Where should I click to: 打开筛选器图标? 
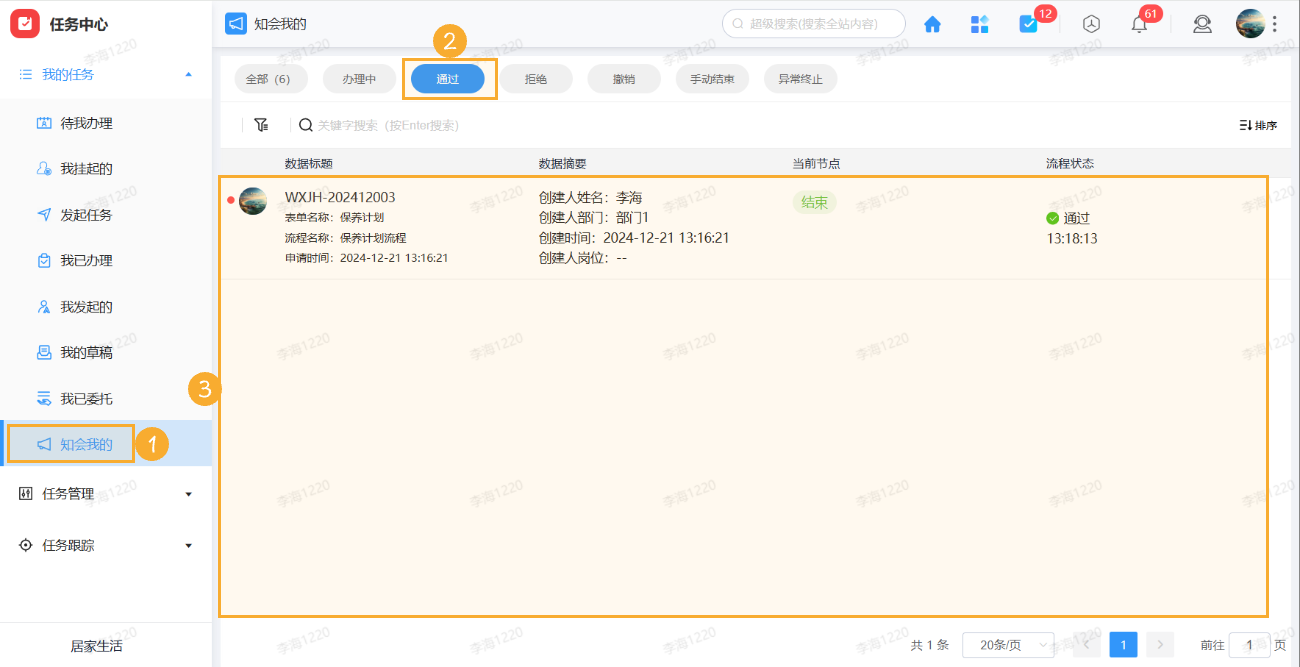(261, 125)
